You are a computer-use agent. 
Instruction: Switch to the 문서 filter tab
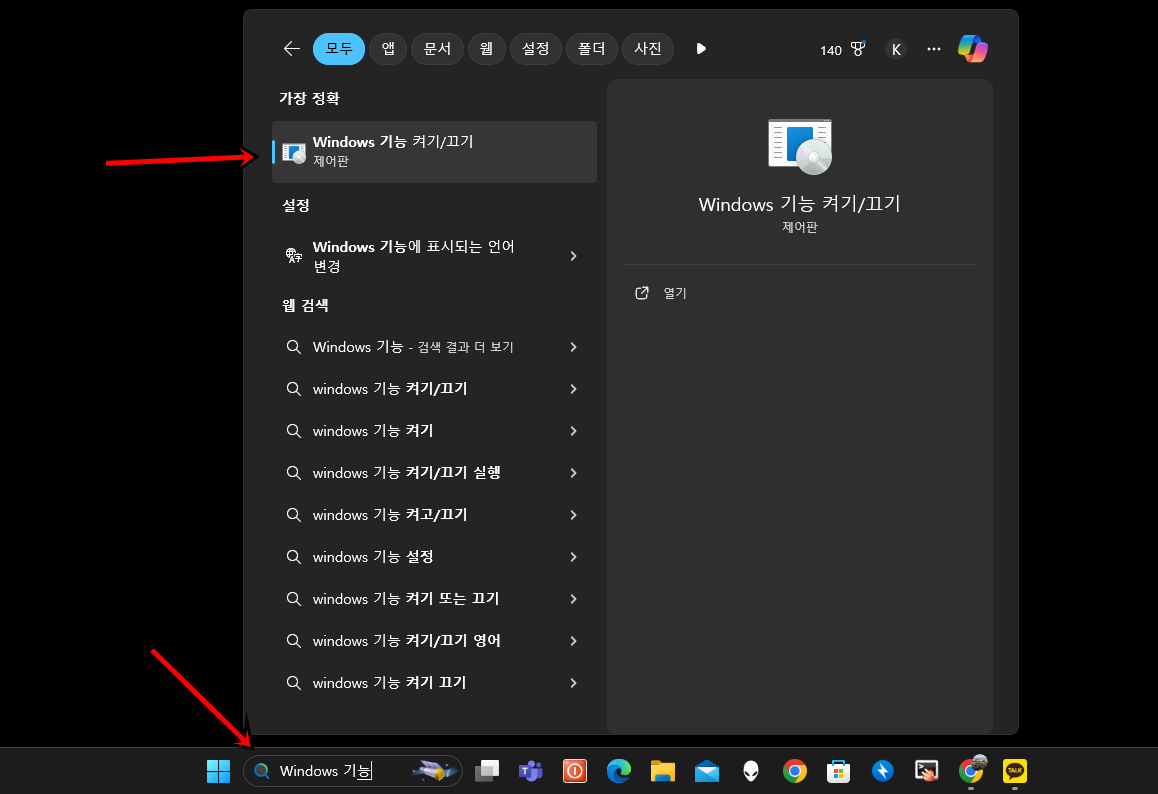[x=437, y=49]
